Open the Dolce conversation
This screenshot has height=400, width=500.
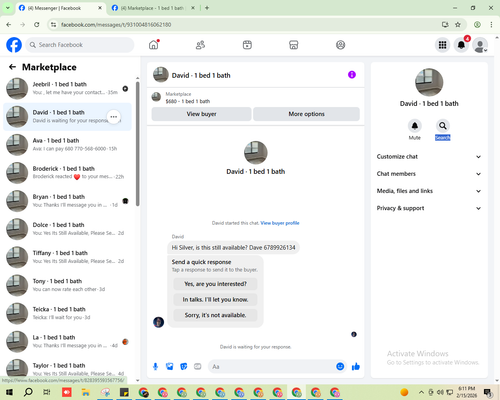[x=67, y=229]
